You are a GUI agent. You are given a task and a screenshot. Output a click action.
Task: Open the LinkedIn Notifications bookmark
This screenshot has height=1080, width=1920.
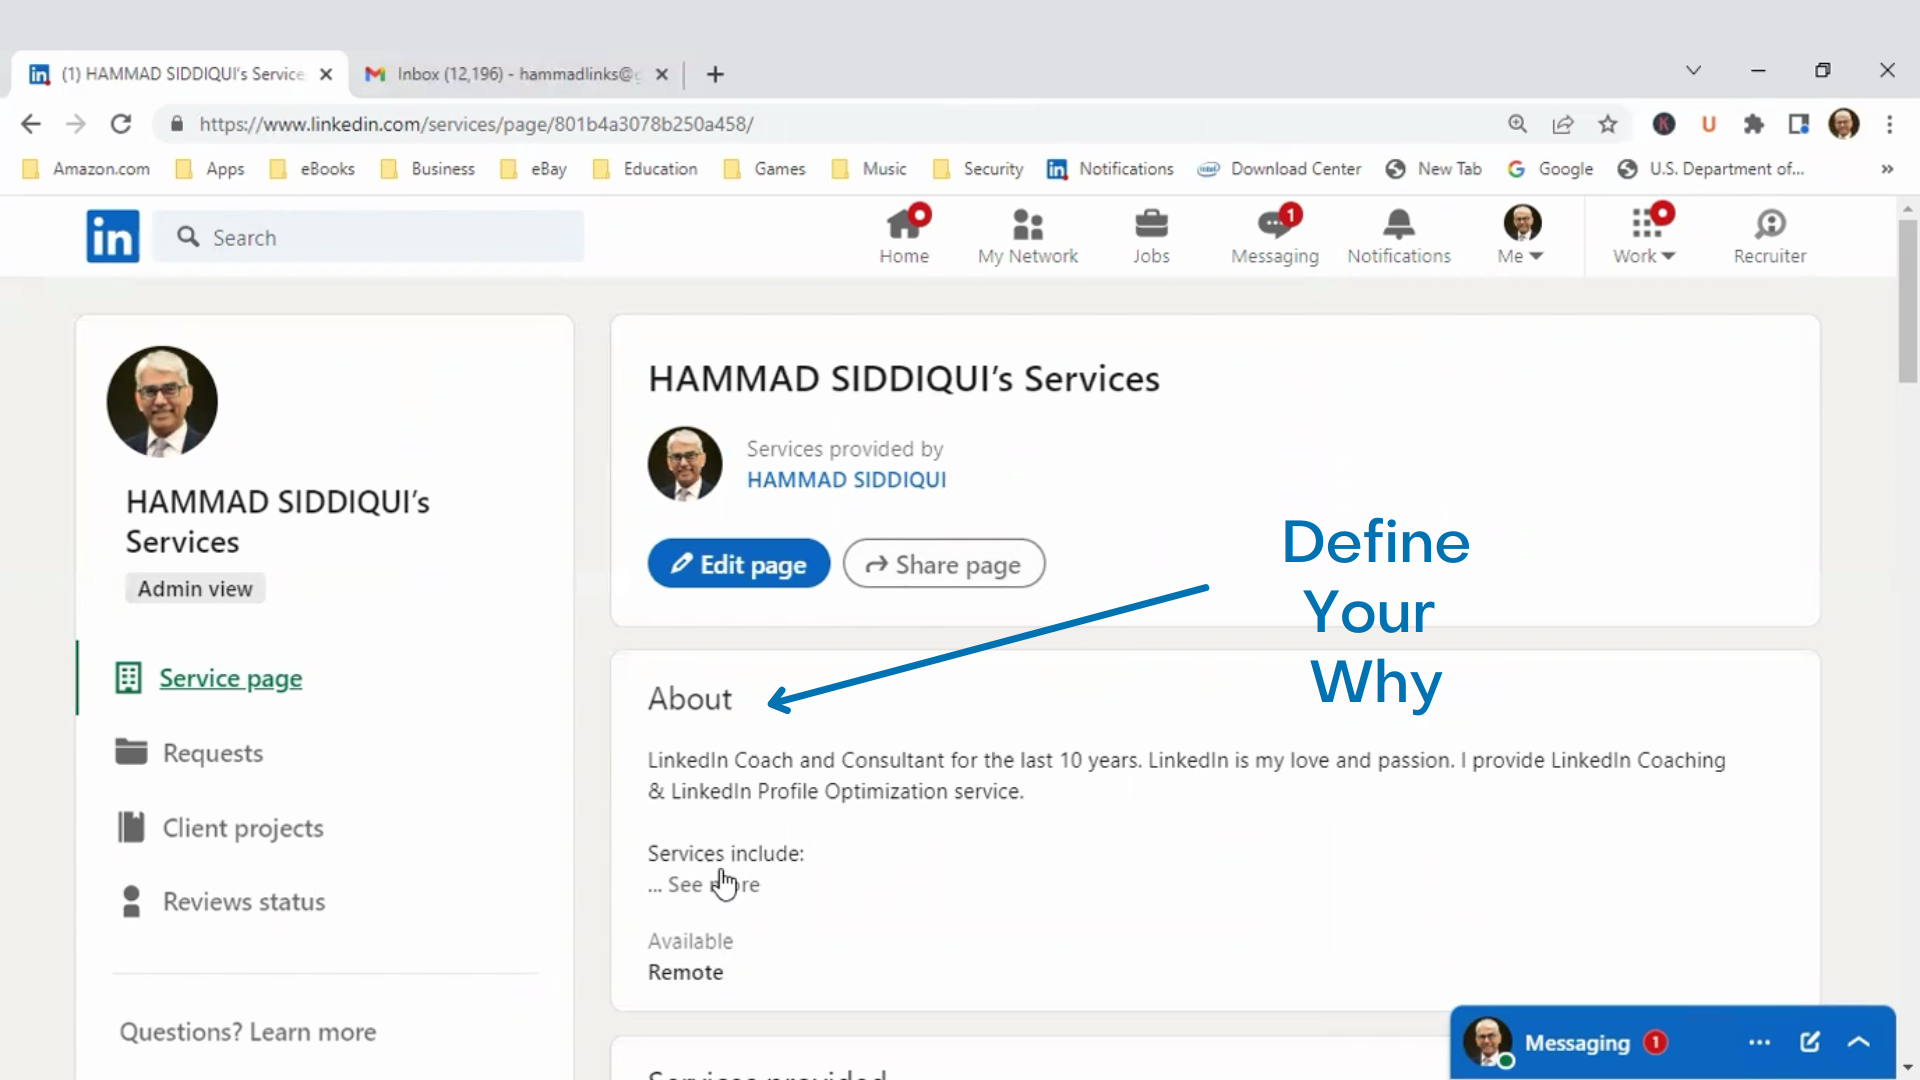point(1110,169)
